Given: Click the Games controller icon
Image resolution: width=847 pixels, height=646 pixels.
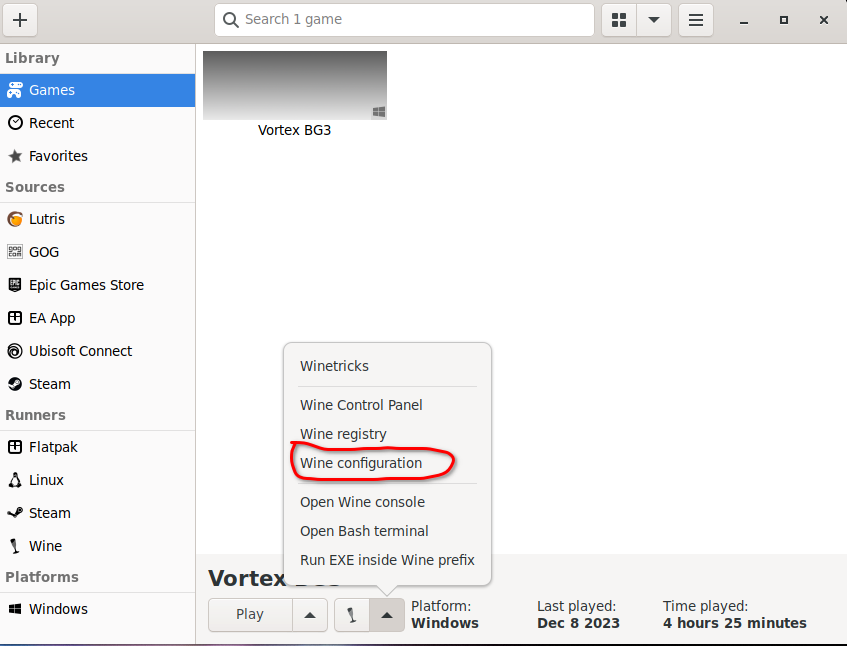Looking at the screenshot, I should (15, 90).
